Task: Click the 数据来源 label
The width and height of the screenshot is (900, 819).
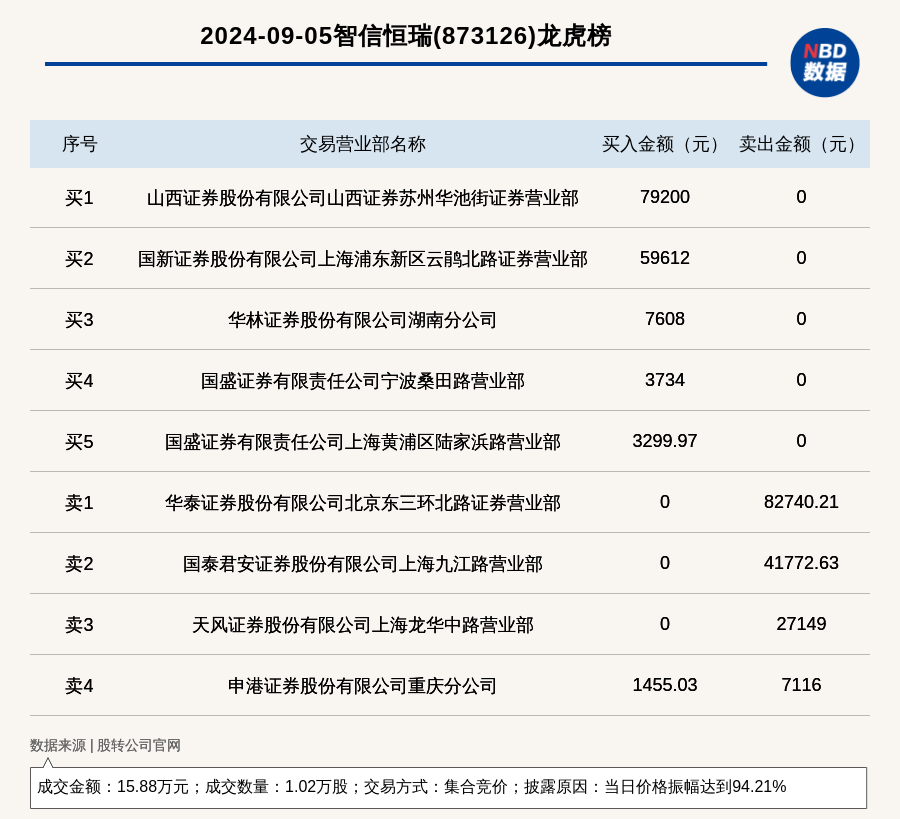Action: 57,746
